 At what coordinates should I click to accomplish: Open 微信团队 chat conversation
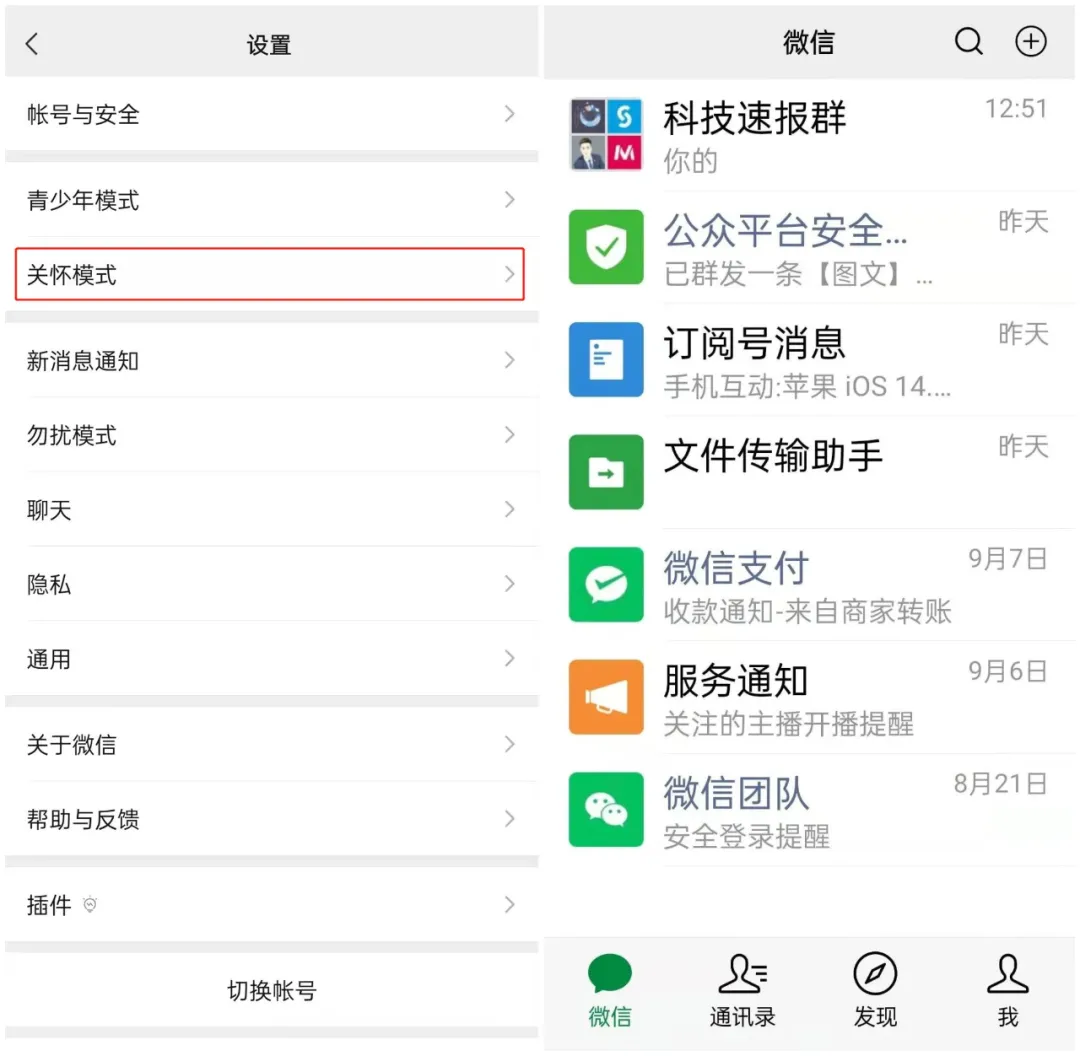[x=810, y=810]
